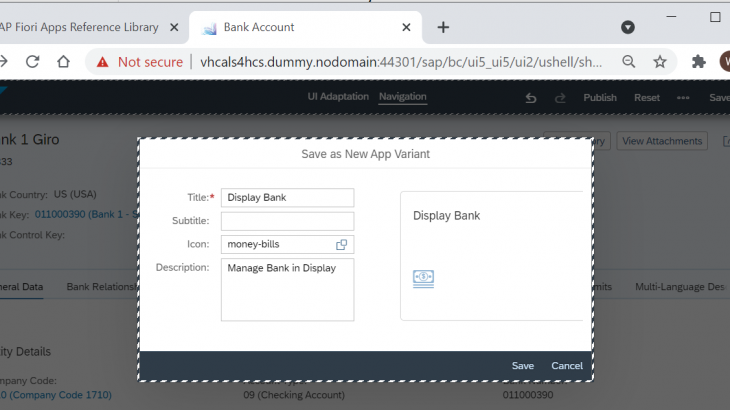Open the Bank Key 011000390 link
The image size is (730, 410).
point(87,215)
